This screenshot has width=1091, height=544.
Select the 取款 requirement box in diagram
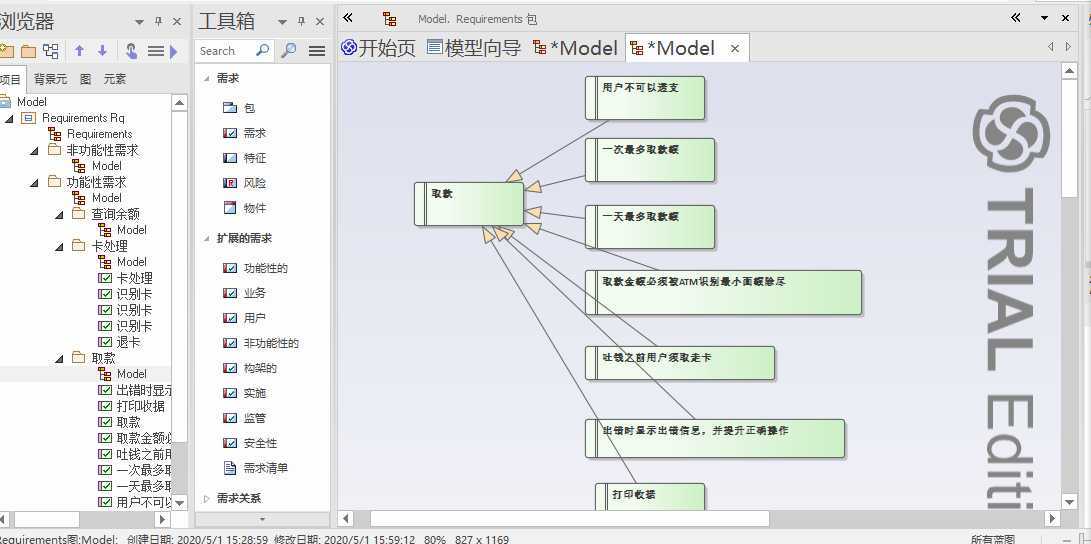tap(468, 204)
